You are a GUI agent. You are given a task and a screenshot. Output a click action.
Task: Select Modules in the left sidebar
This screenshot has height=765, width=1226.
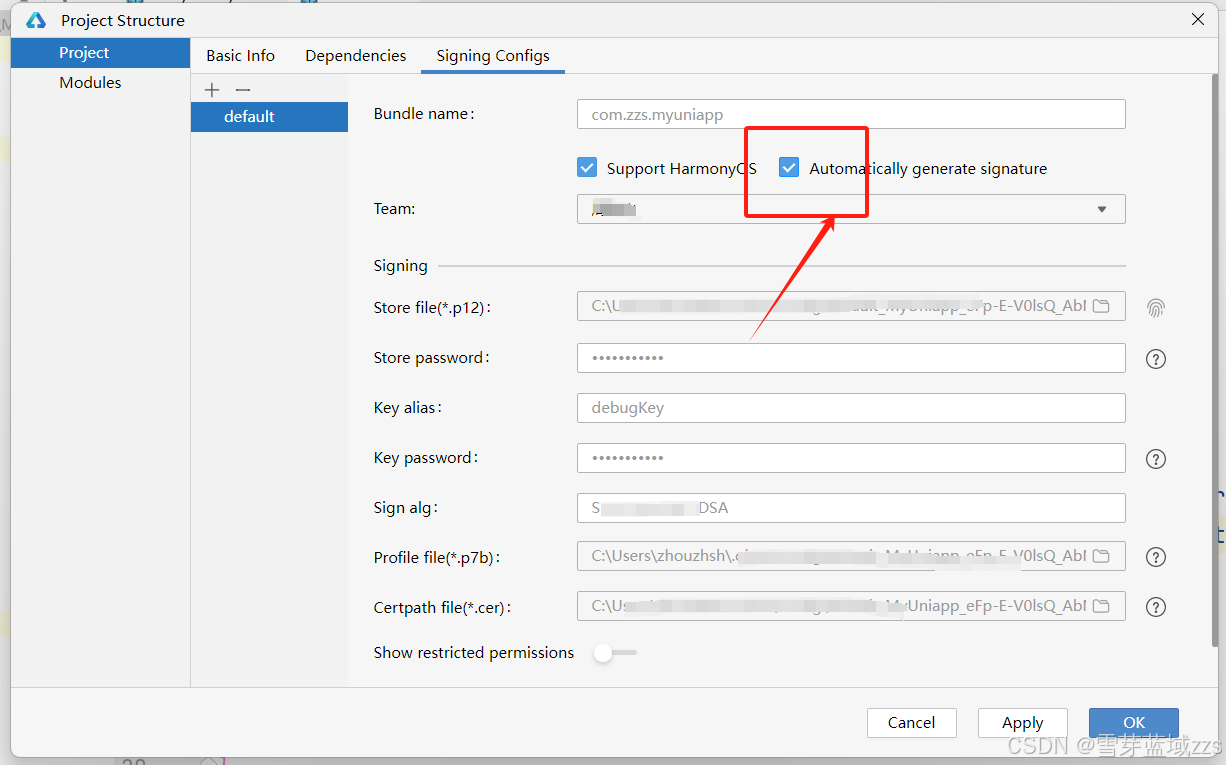click(x=90, y=83)
